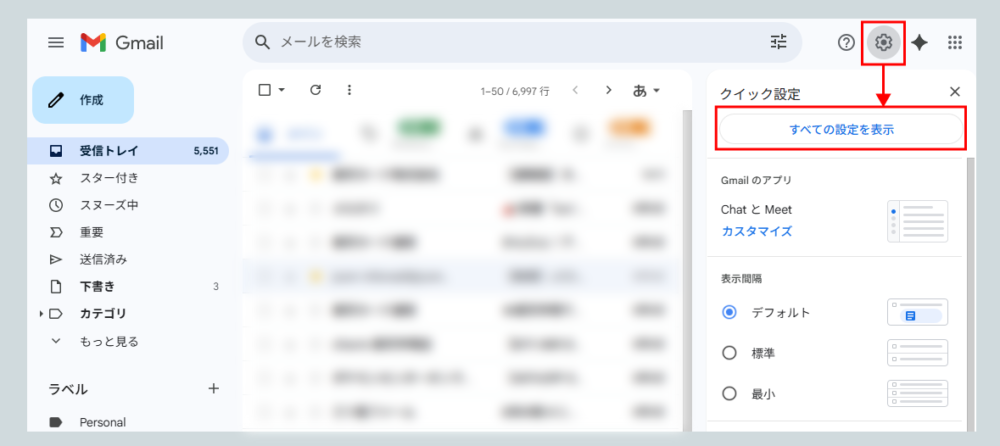Select the デフォルト density radio button
The width and height of the screenshot is (1000, 446).
point(729,312)
